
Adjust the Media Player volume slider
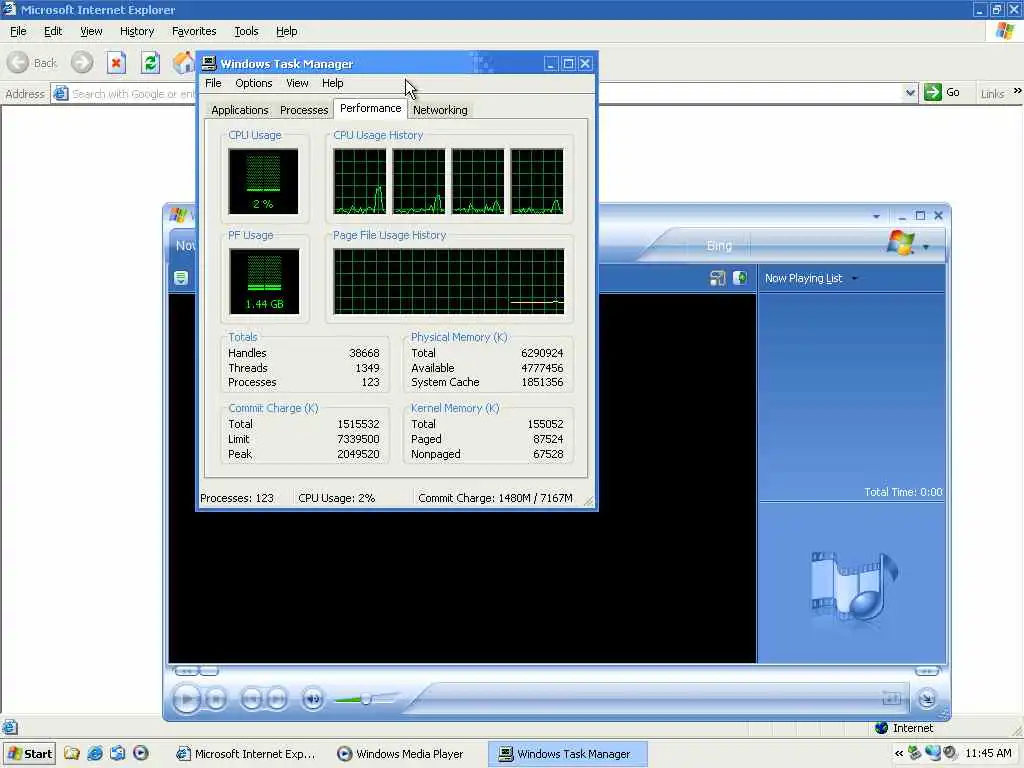coord(365,699)
